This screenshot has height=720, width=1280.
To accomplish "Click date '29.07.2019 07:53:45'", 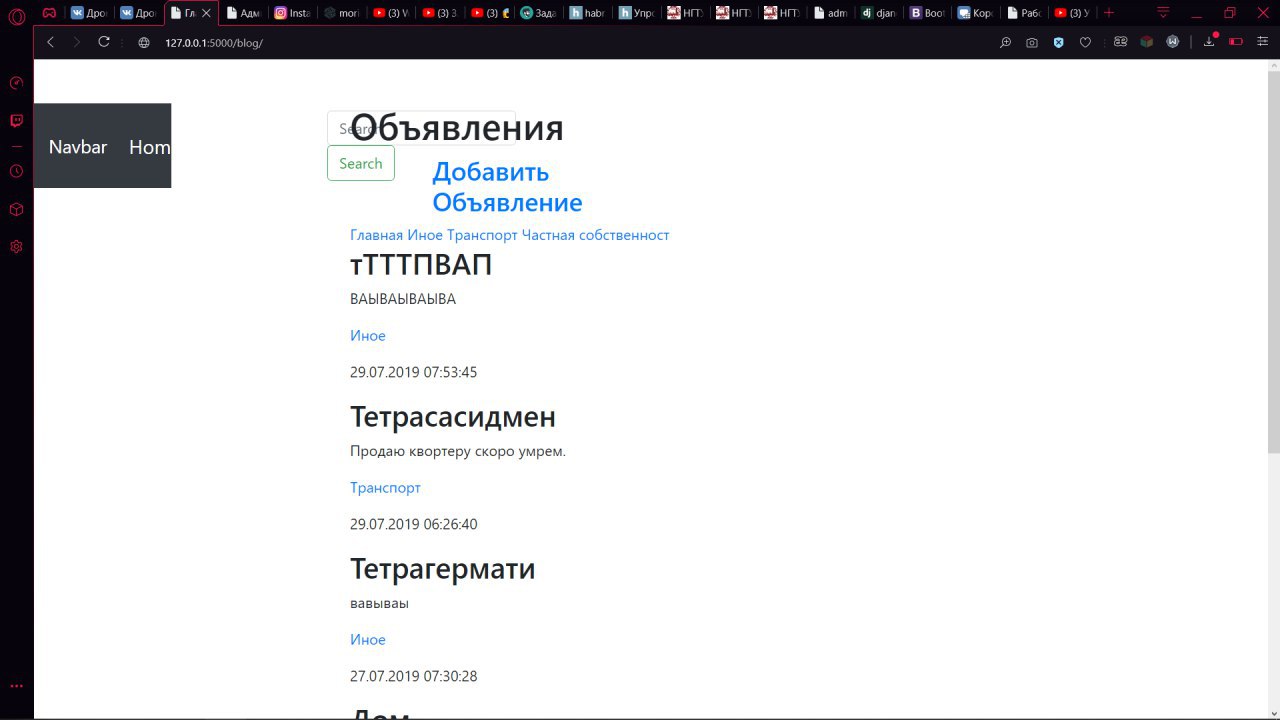I will 414,373.
